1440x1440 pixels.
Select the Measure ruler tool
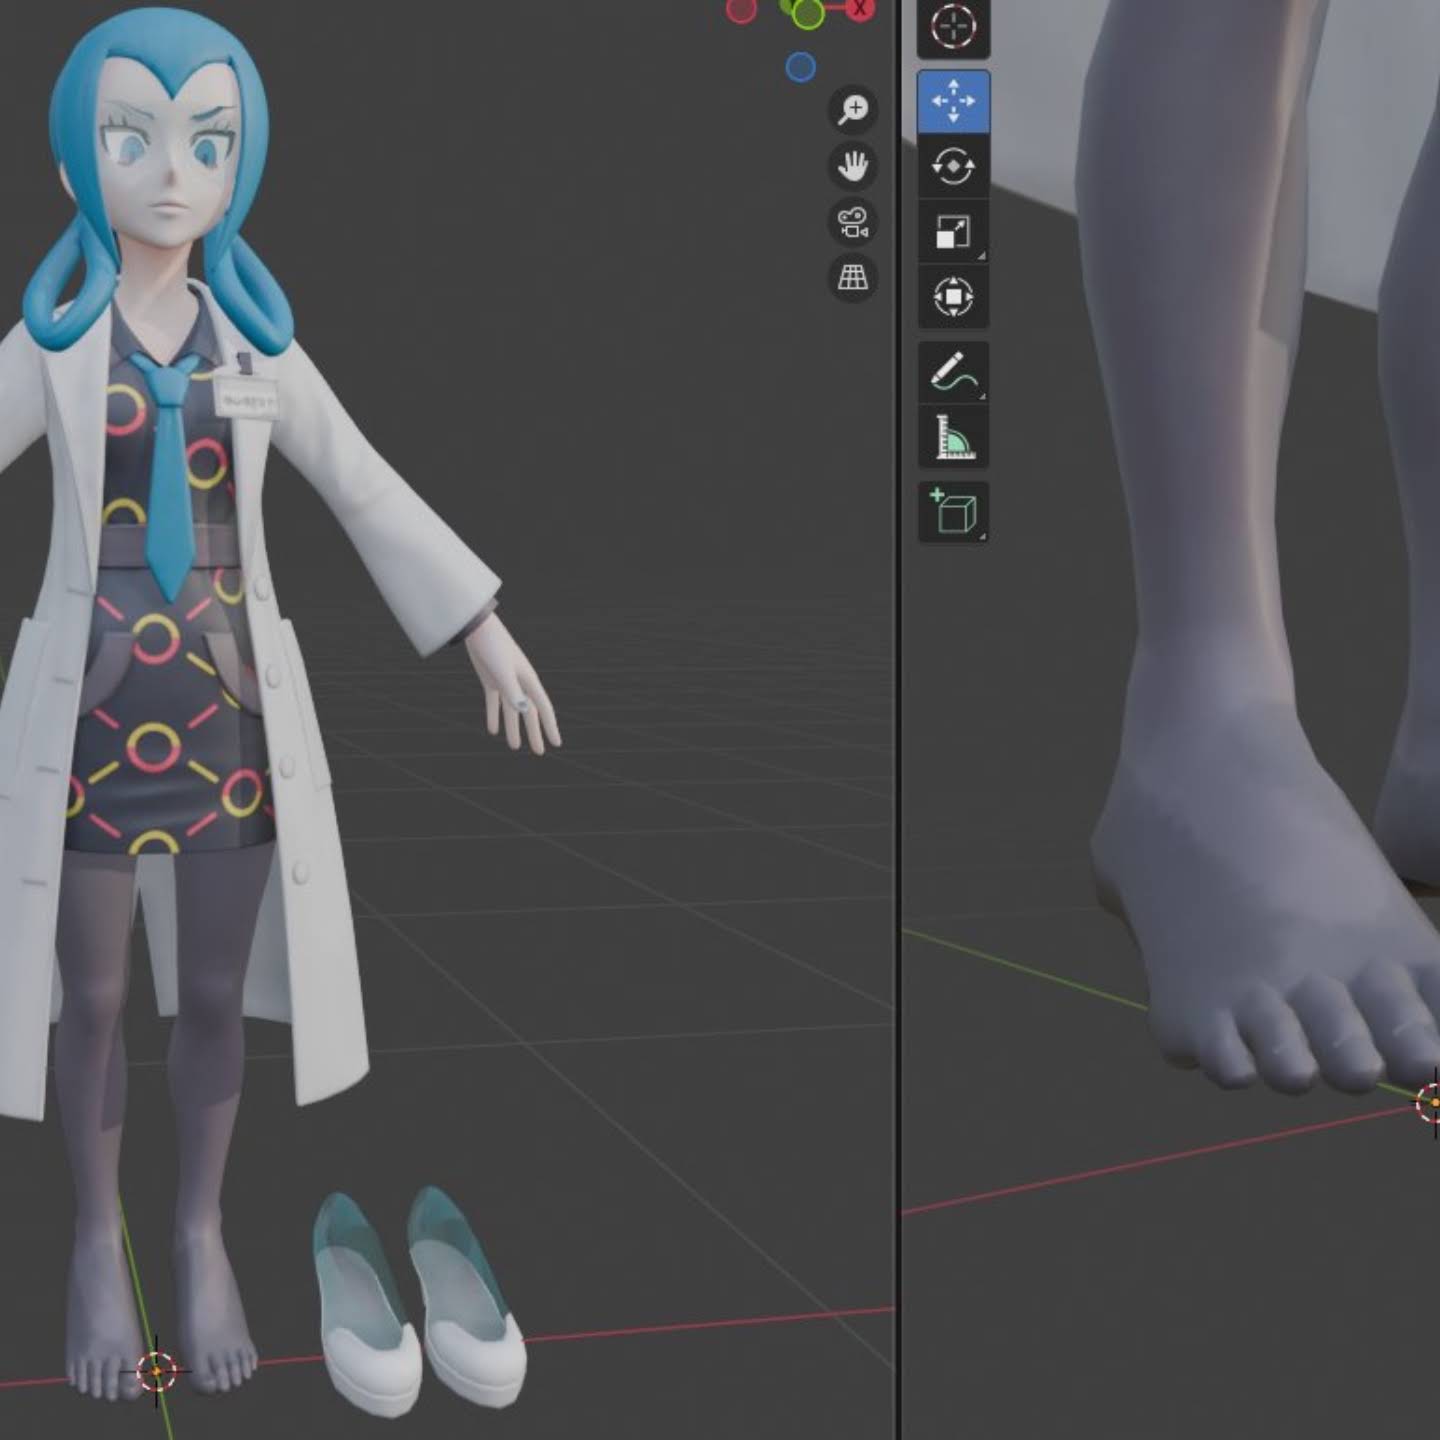(x=953, y=437)
